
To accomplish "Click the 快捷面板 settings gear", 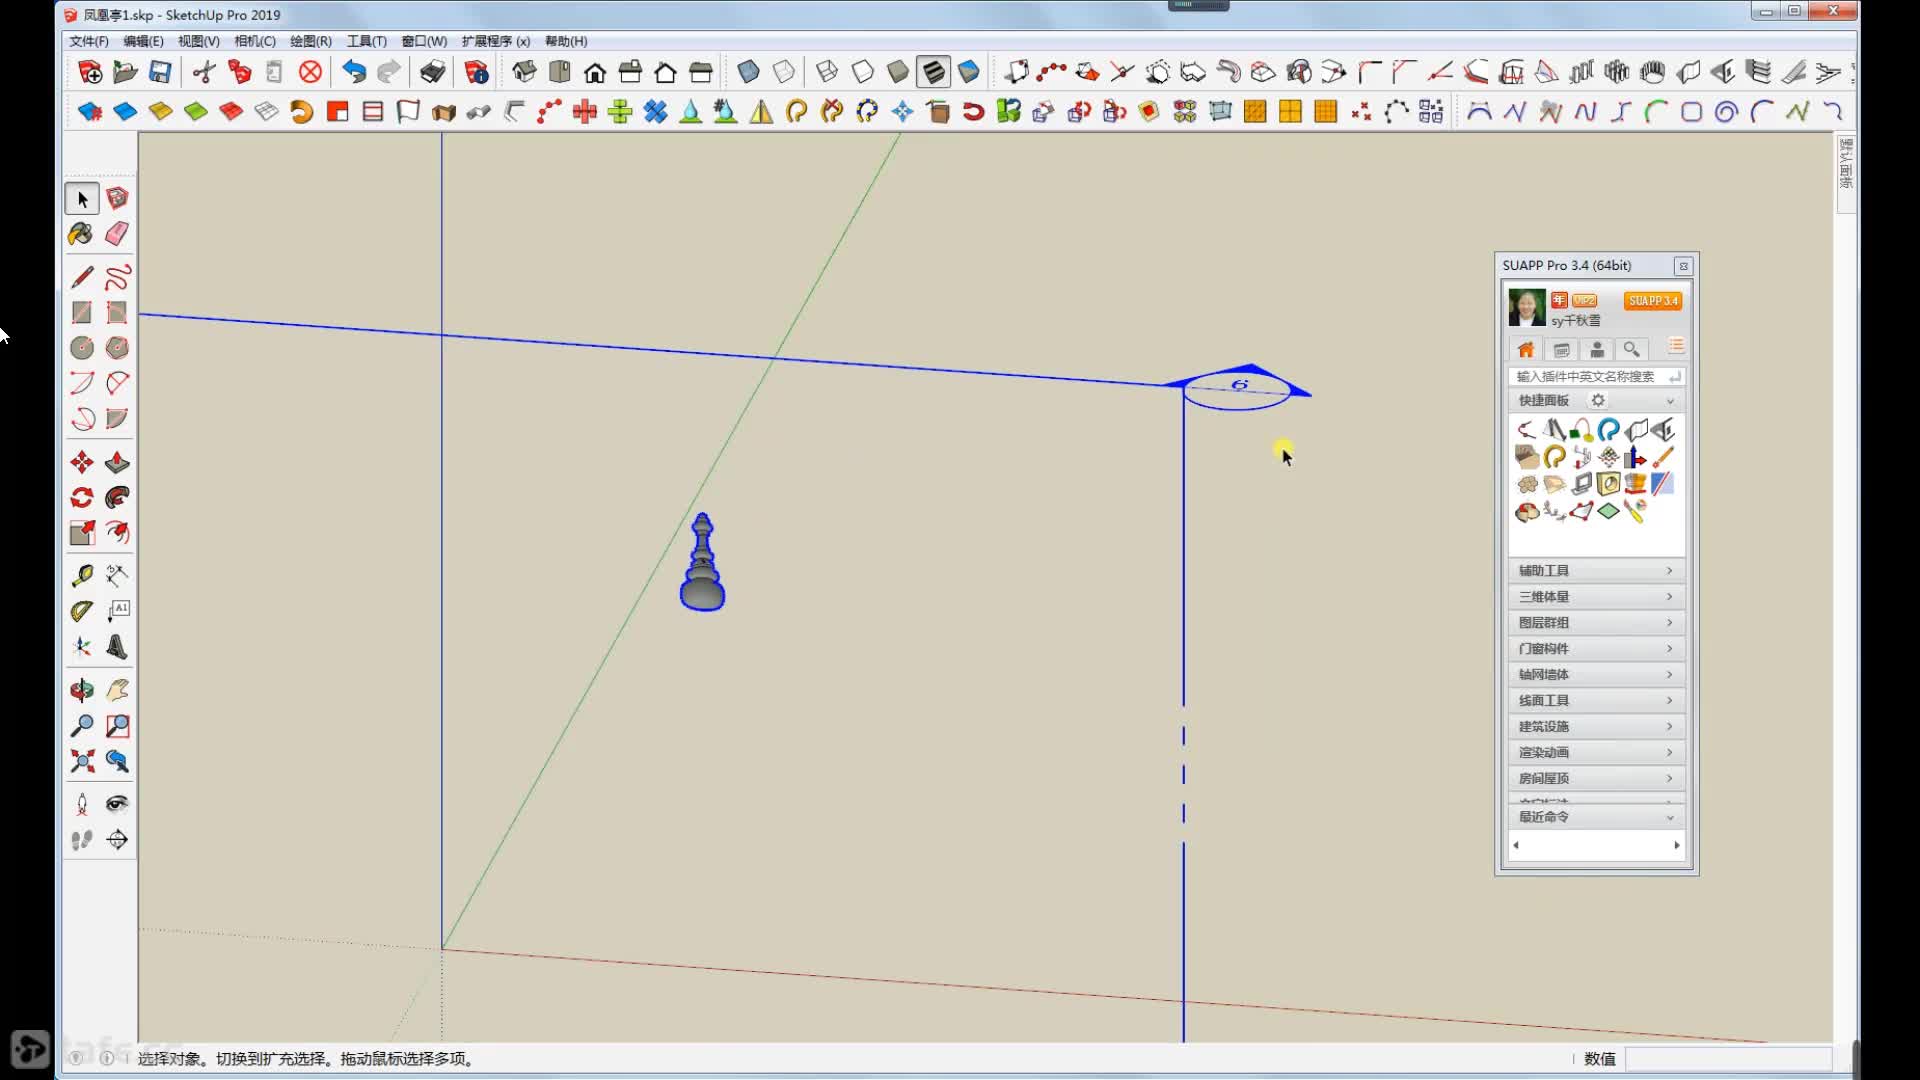I will coord(1598,400).
